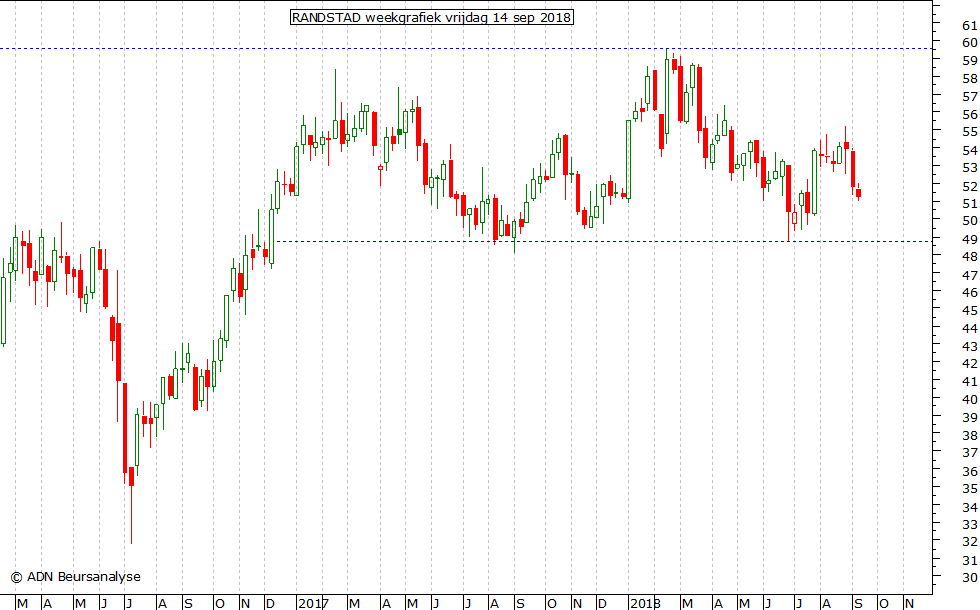Click the 37 price scale label

coord(969,453)
